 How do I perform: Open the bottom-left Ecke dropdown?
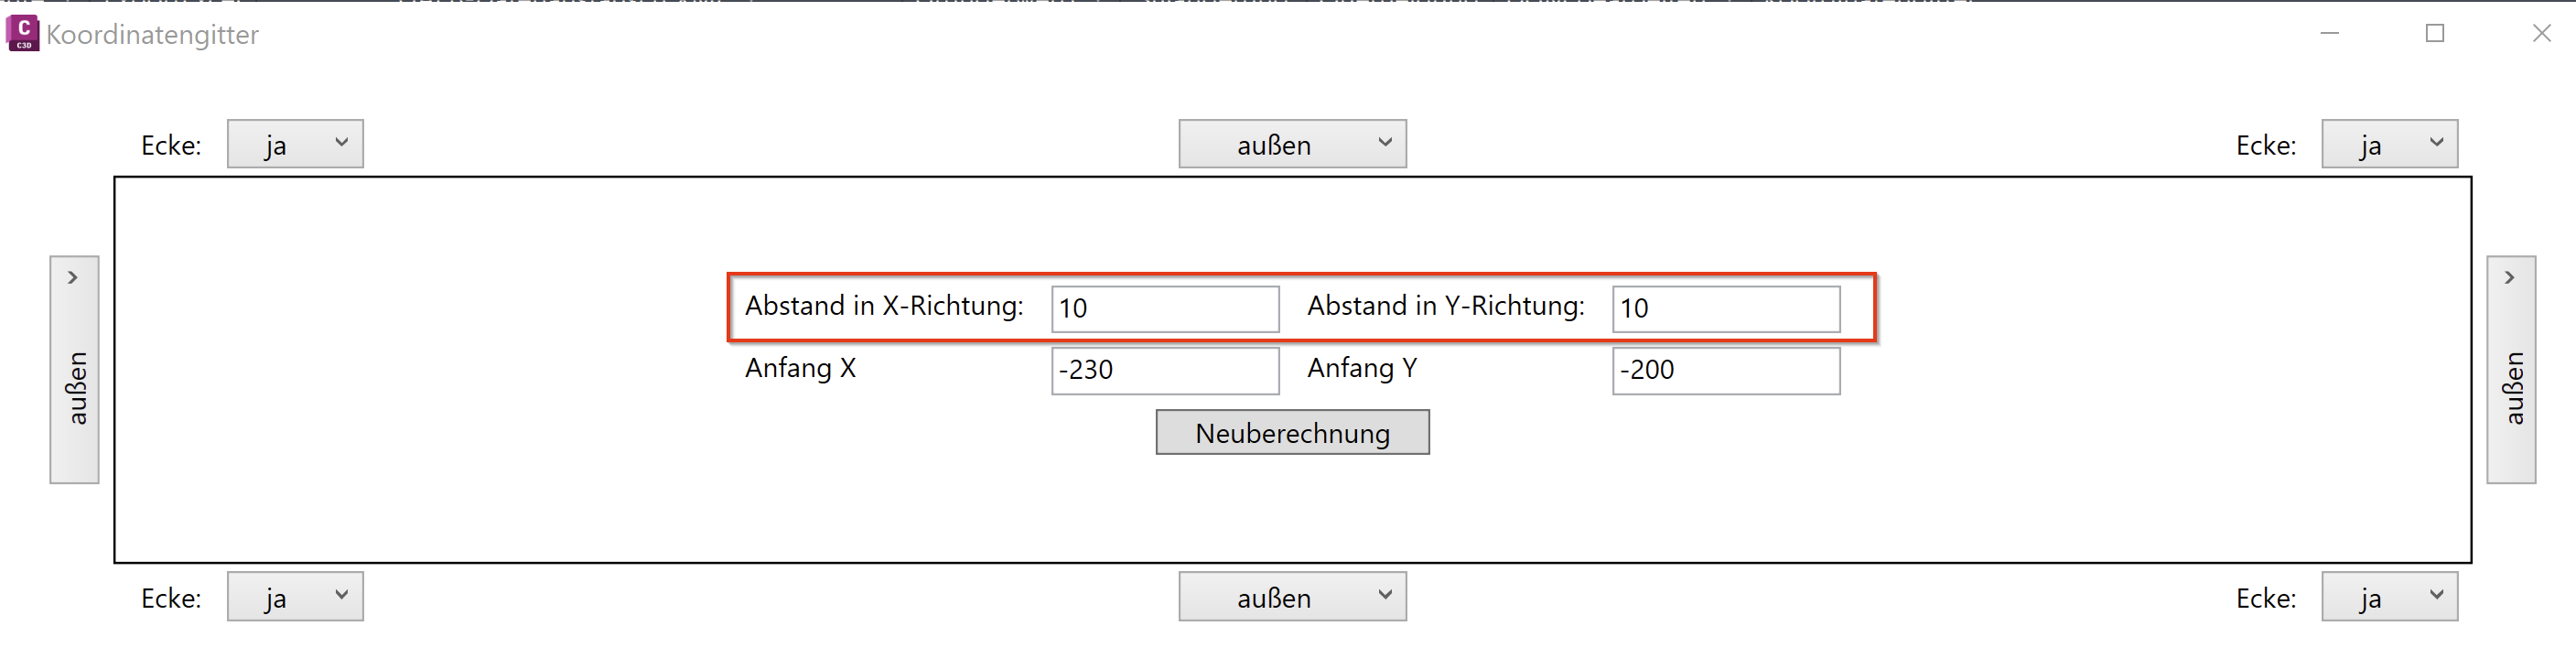click(294, 597)
